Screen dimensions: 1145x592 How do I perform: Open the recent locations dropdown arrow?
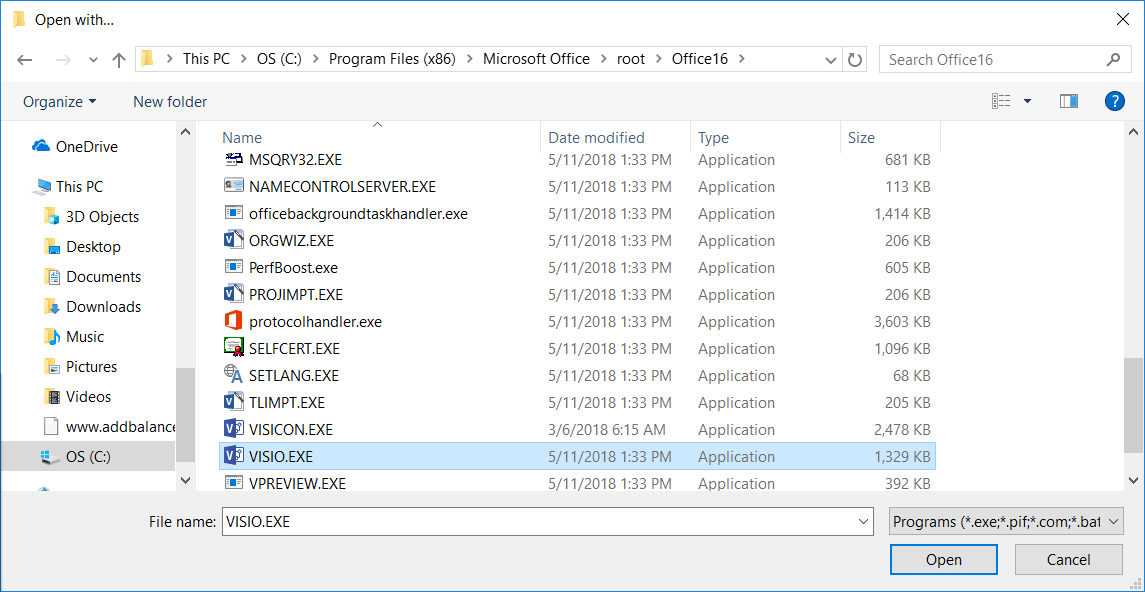point(93,60)
